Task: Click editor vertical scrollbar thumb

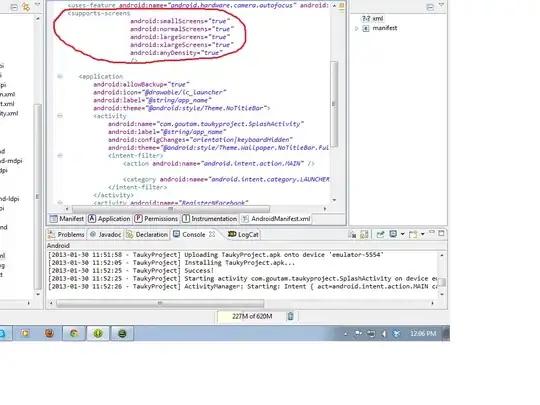Action: tap(334, 104)
